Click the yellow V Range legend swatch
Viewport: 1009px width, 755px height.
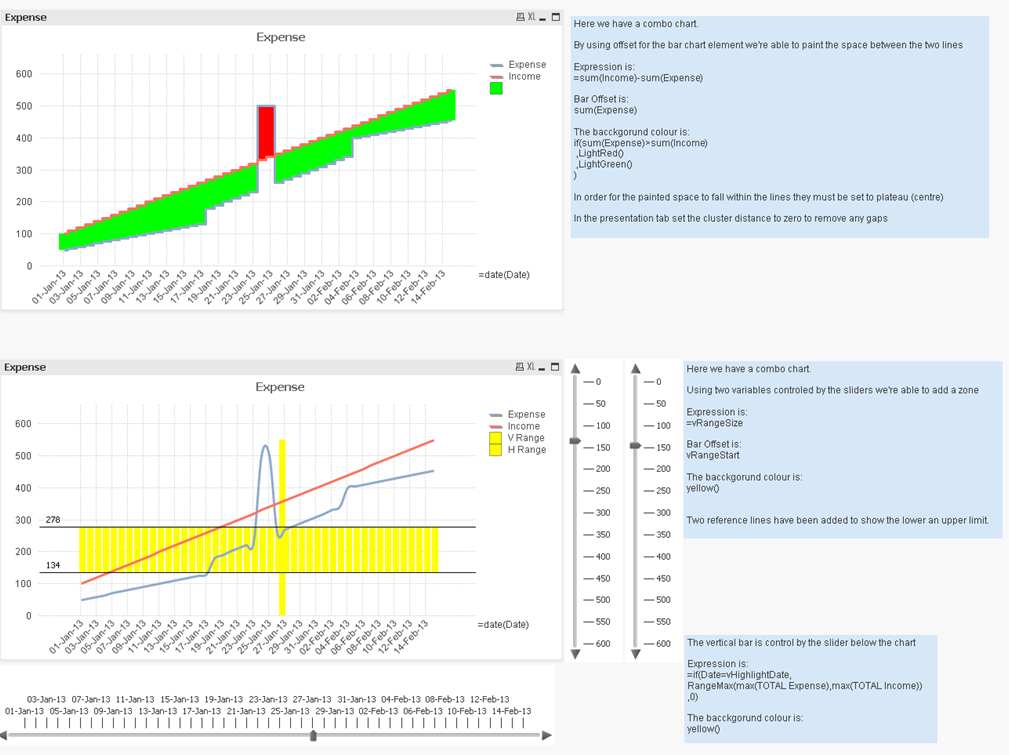[x=495, y=438]
